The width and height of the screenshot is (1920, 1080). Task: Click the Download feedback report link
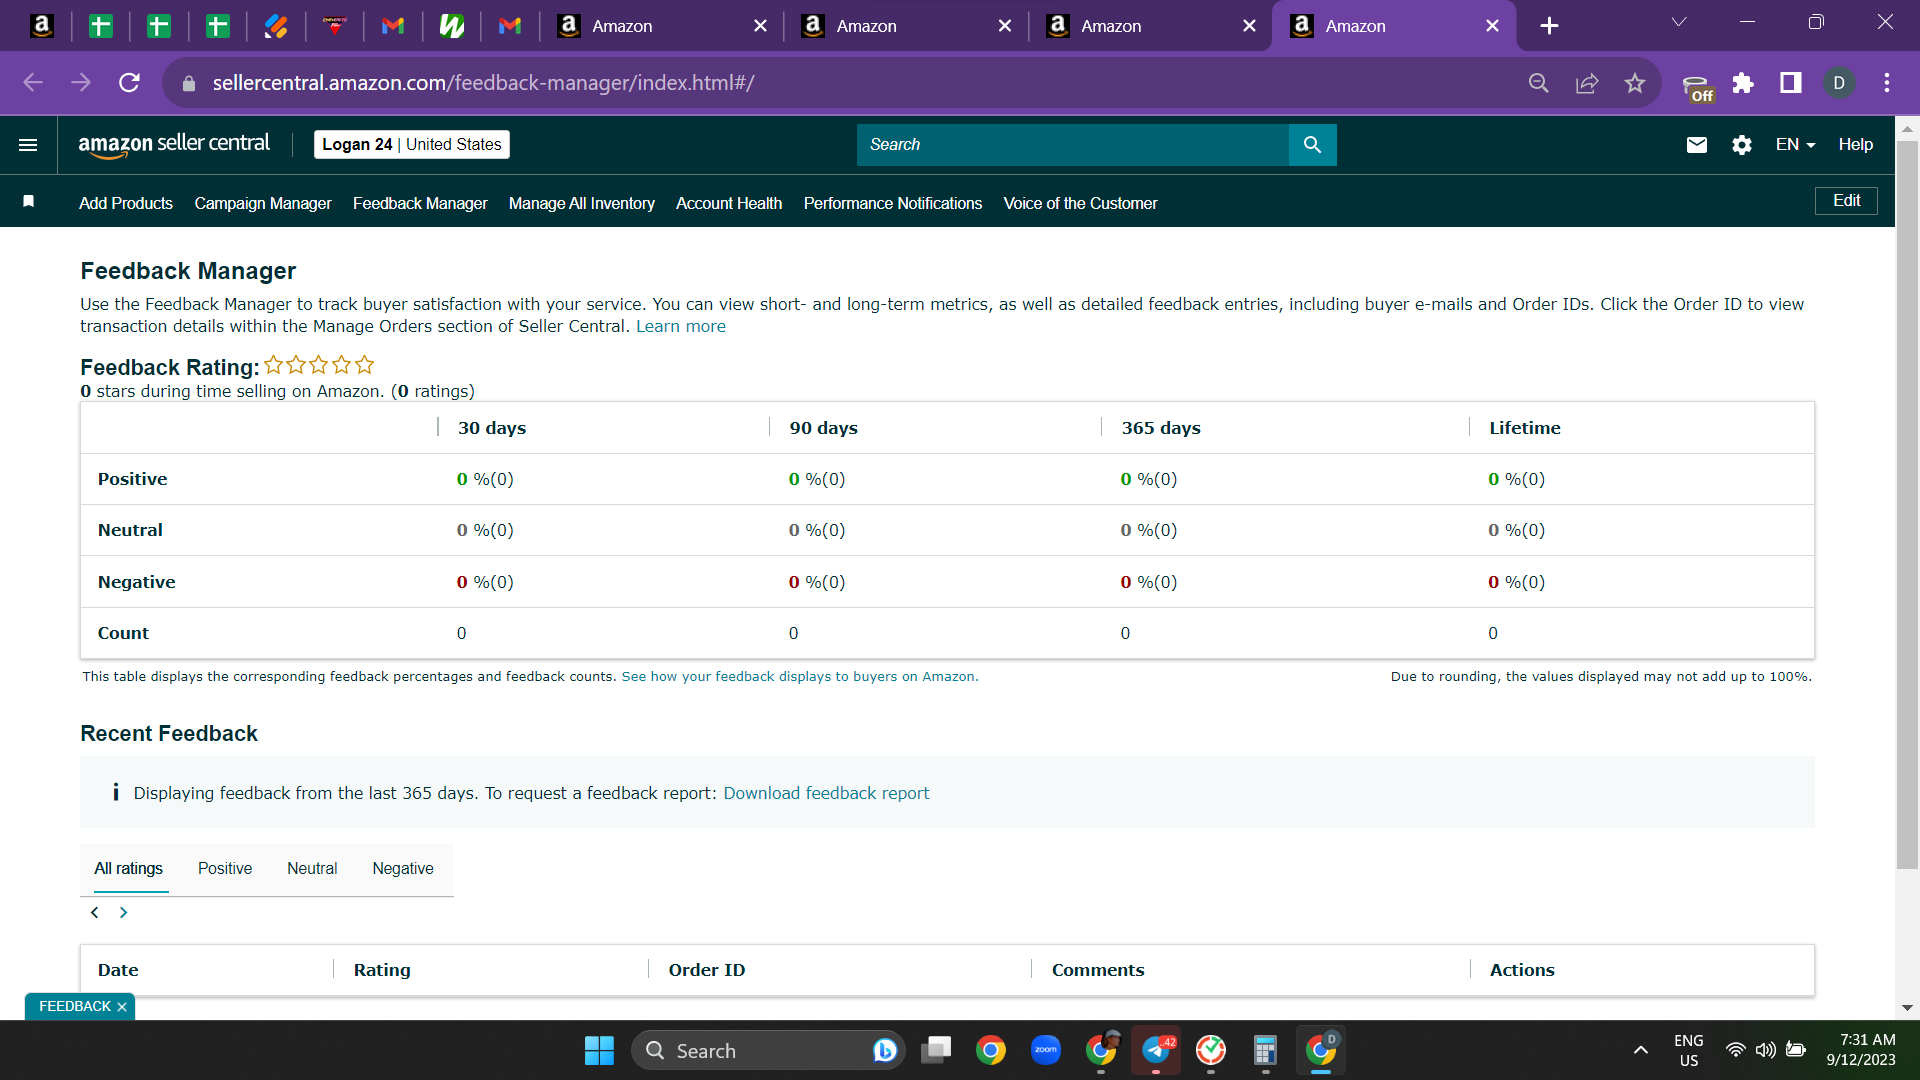pos(826,793)
